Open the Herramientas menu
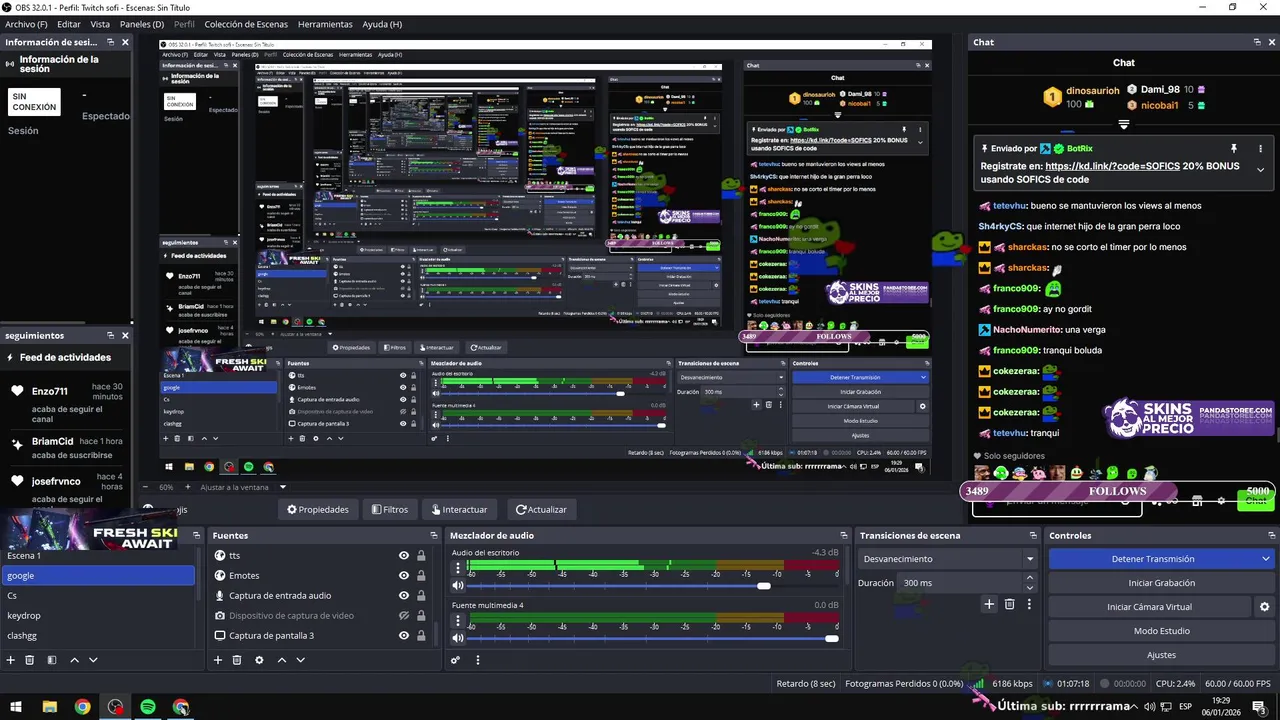The image size is (1280, 720). [x=325, y=24]
